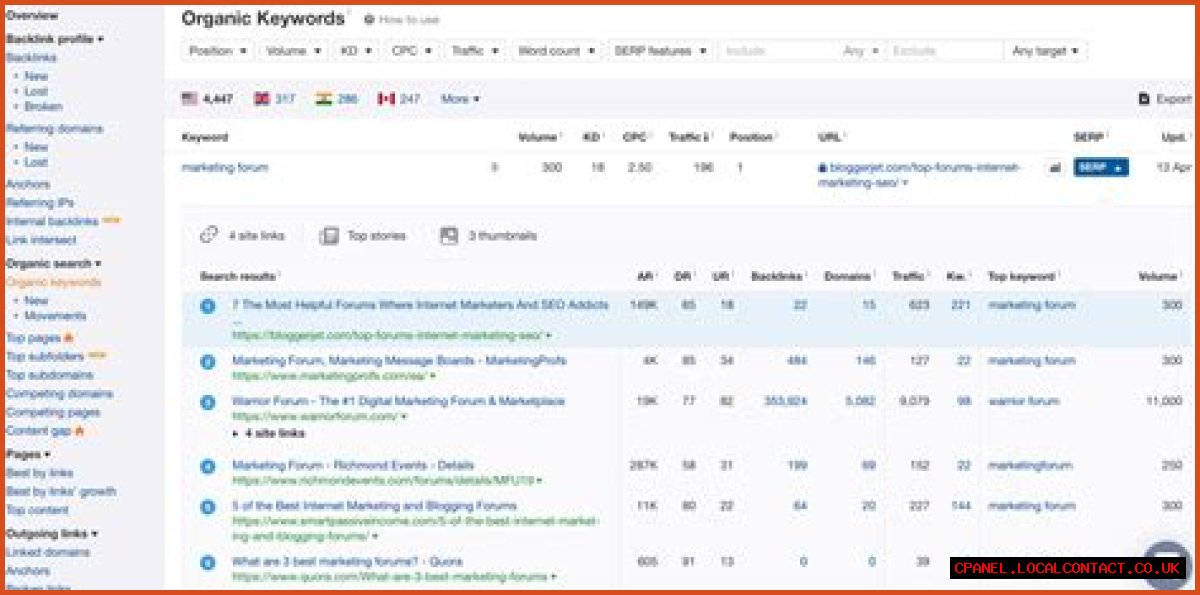Collapse the Backlink profile sidebar section
Screen dimensions: 1200x595
55,39
